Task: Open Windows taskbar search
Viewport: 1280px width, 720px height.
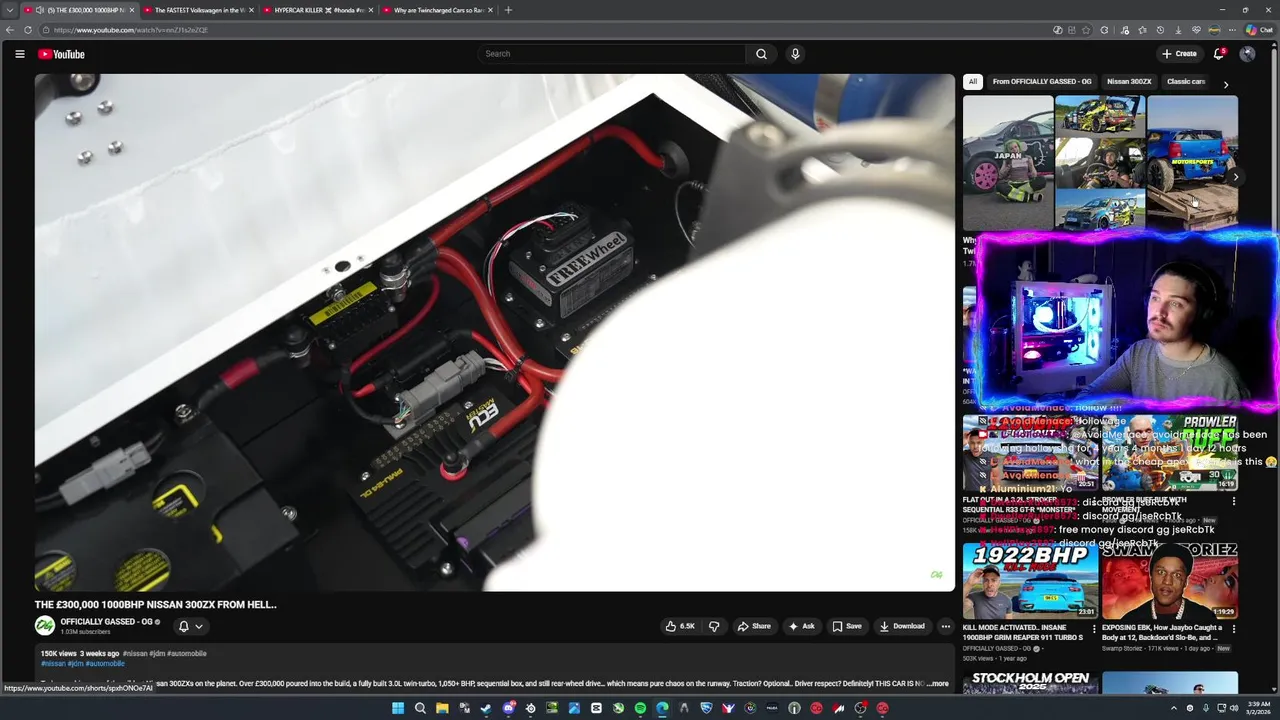Action: [420, 708]
